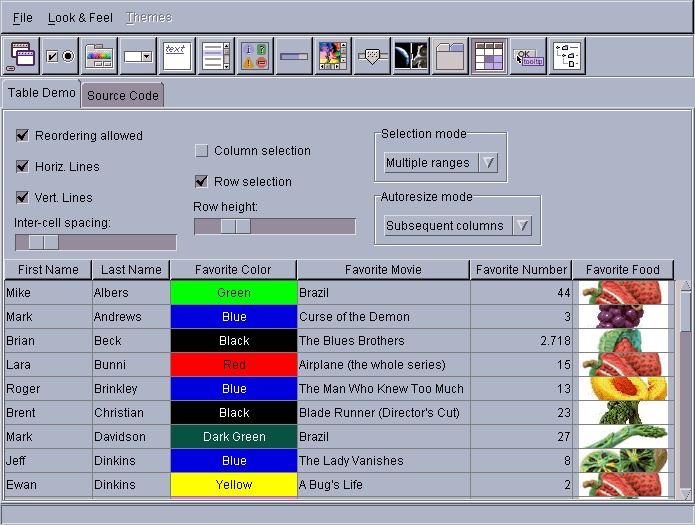Open the ToolTip demo icon
Viewport: 695px width, 525px height.
pos(528,56)
